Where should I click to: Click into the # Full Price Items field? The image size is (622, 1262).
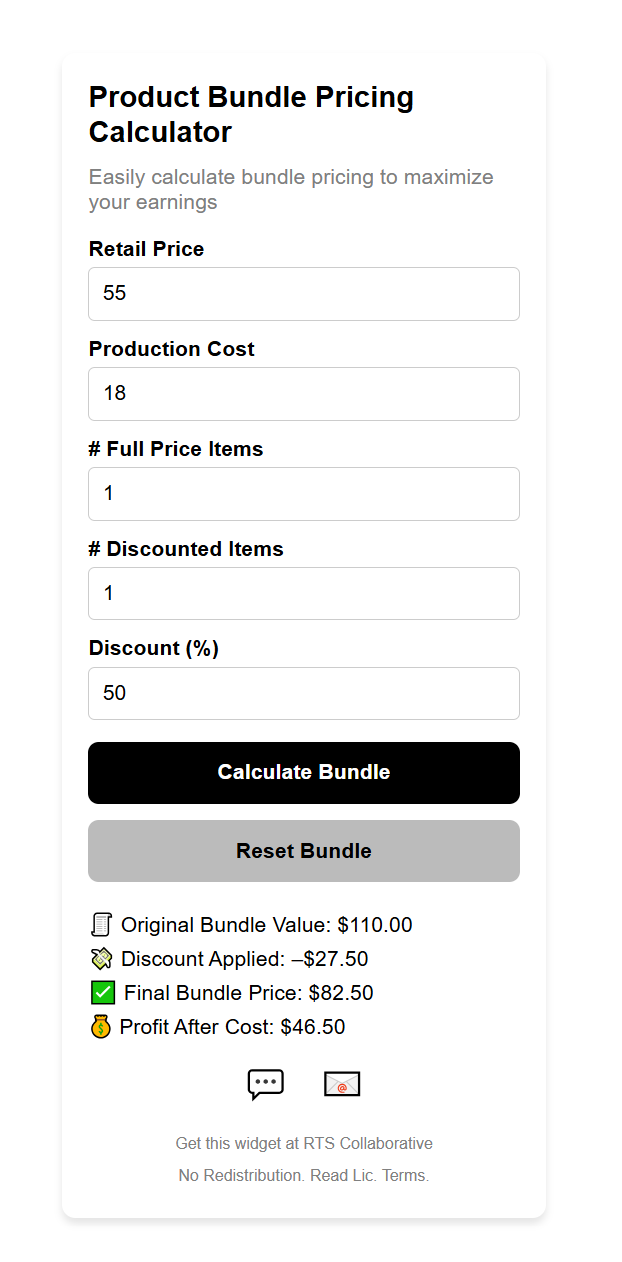pyautogui.click(x=304, y=494)
